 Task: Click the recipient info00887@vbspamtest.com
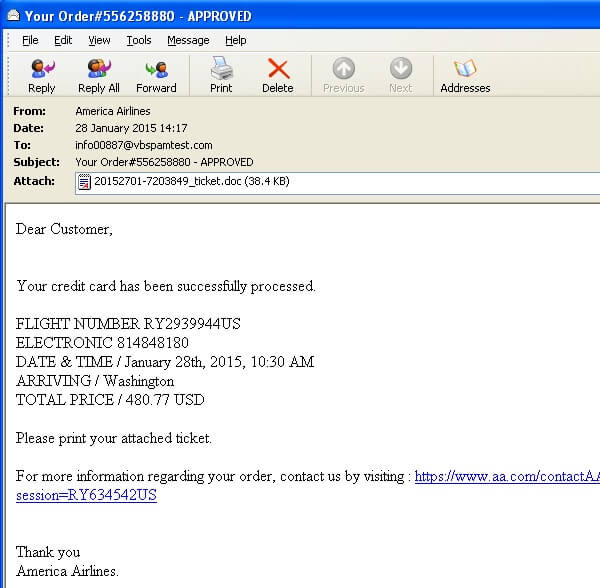[x=143, y=145]
